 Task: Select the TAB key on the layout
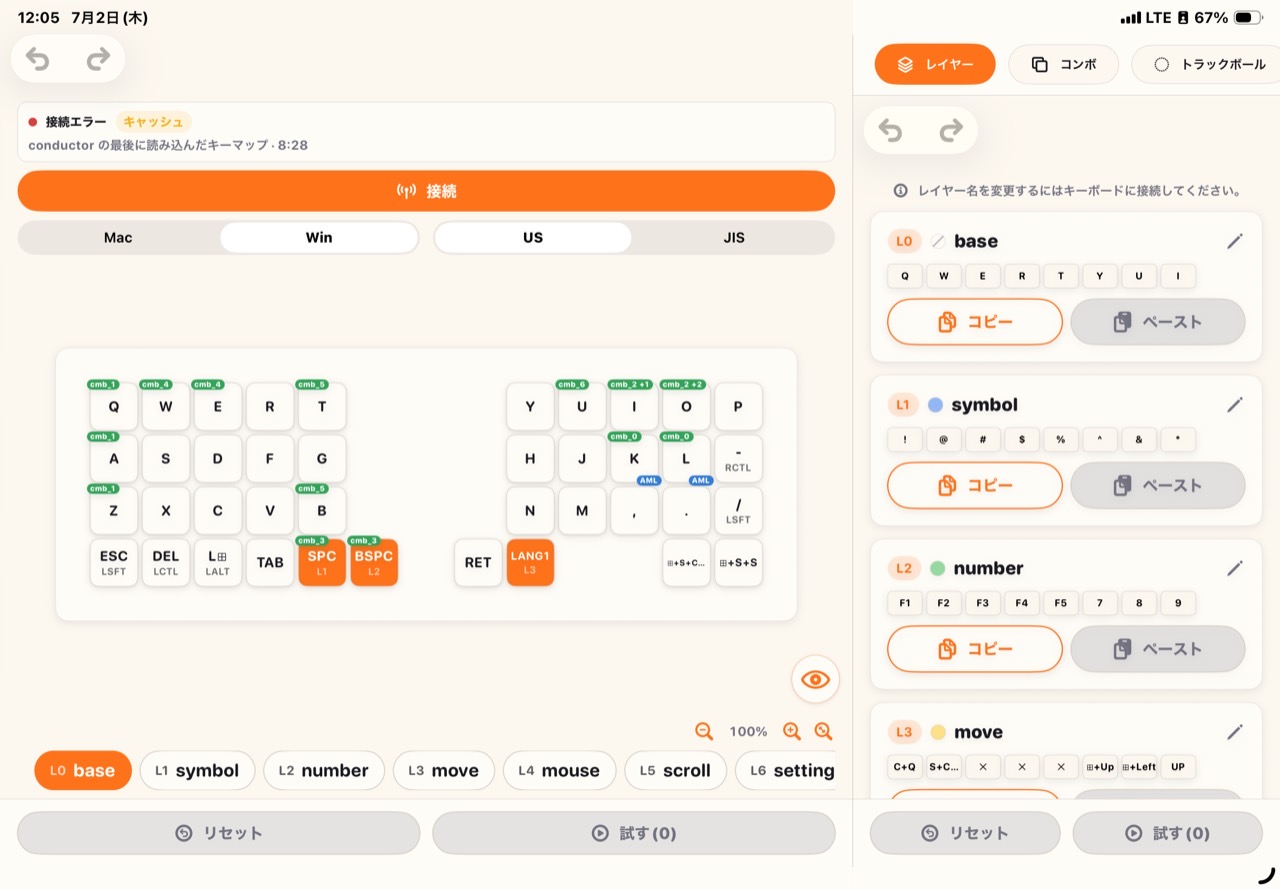tap(270, 563)
